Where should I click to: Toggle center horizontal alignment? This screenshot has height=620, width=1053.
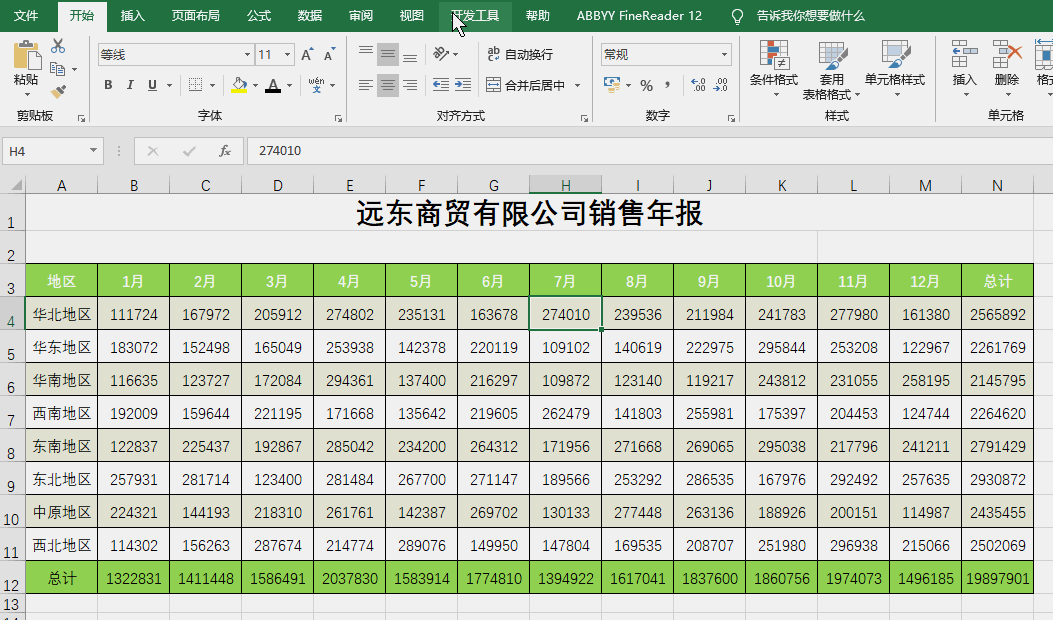[387, 85]
